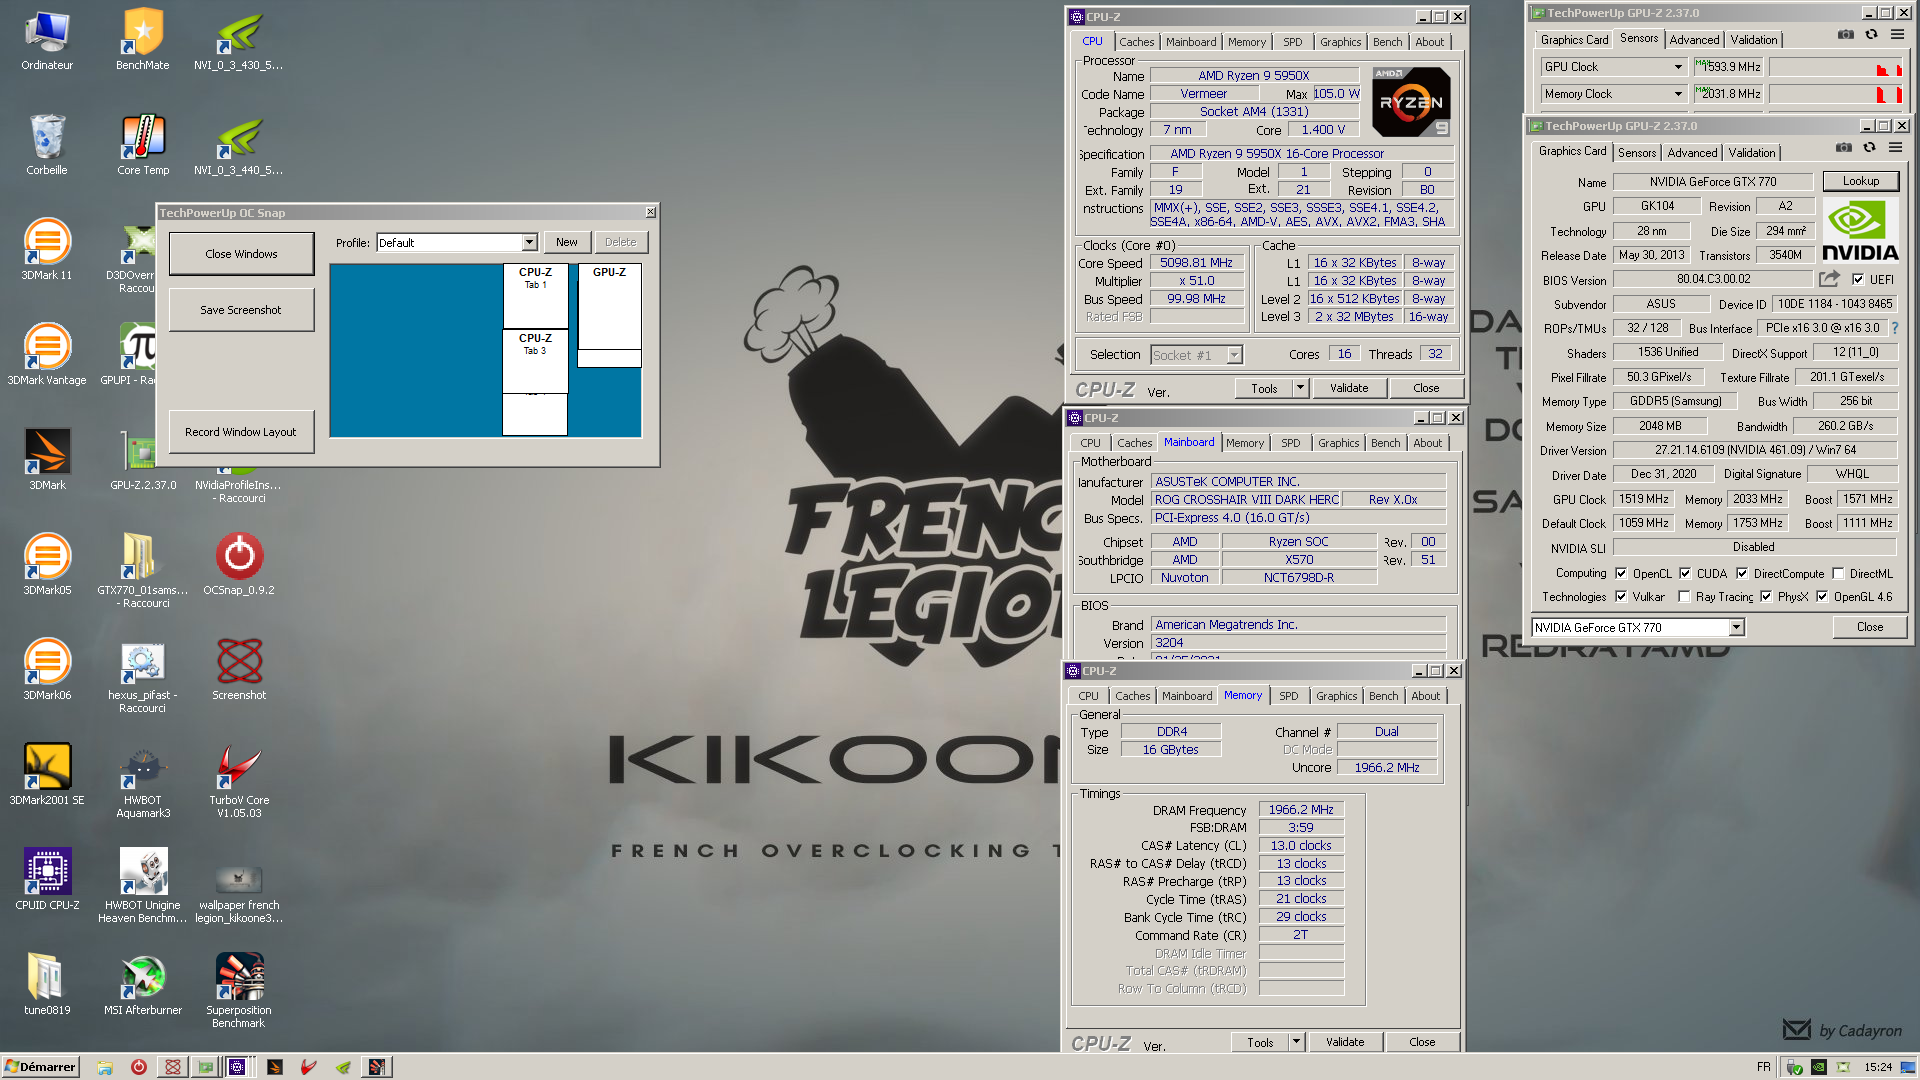Click refresh icon in GPU-Z Graphics Card window

pos(1869,148)
